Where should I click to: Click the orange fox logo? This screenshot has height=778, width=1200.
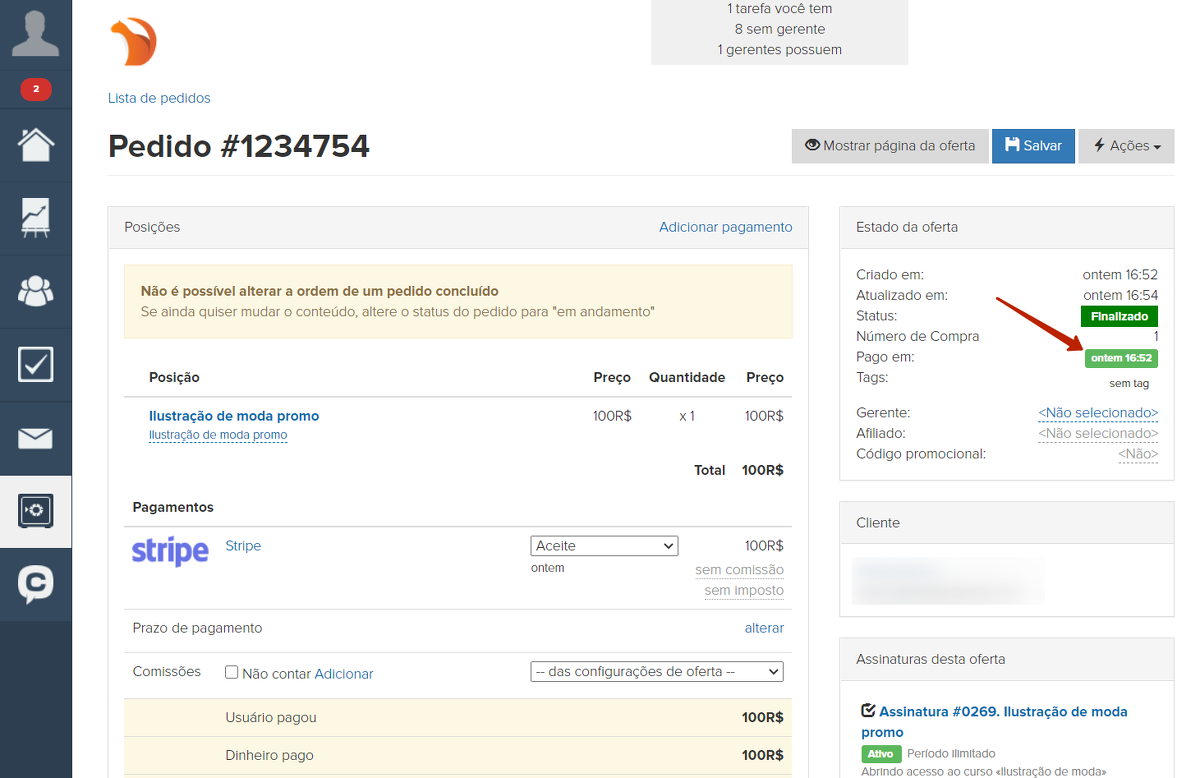click(134, 42)
